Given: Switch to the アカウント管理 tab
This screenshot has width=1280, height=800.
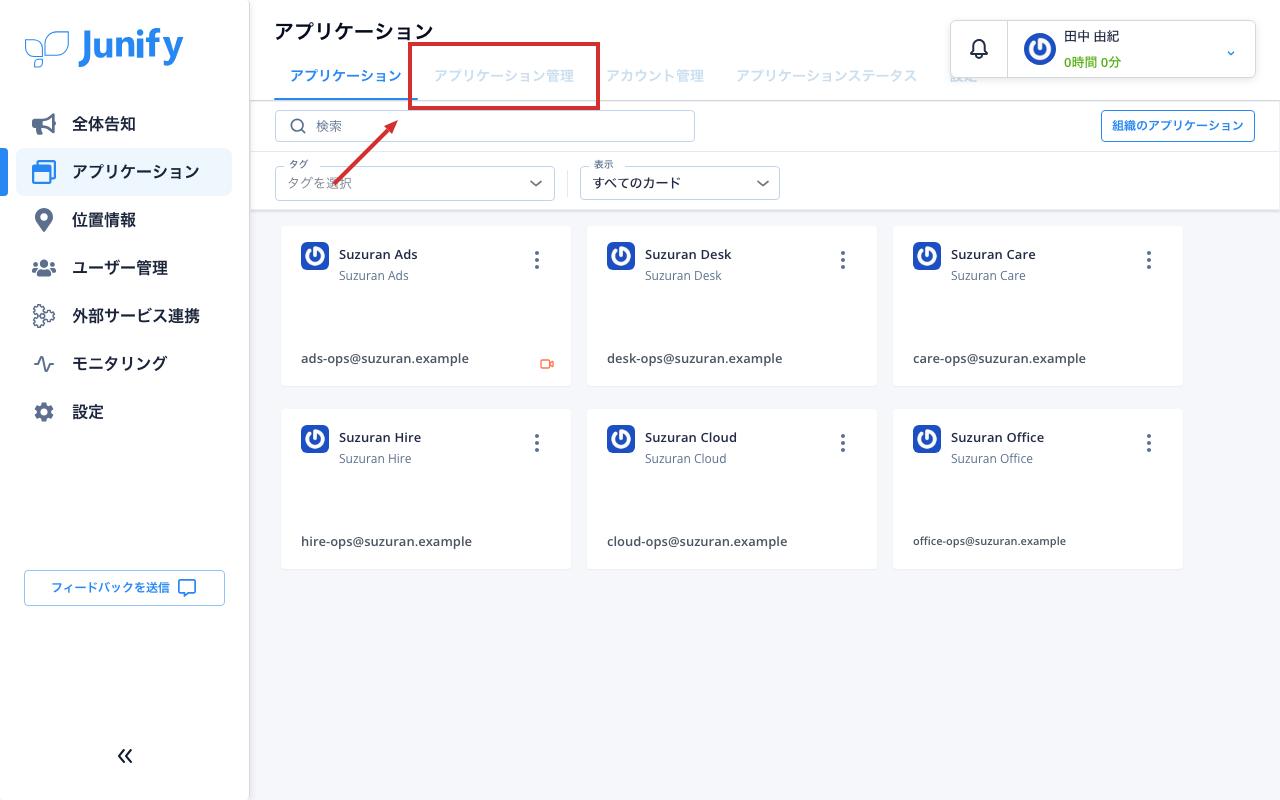Looking at the screenshot, I should pos(655,76).
